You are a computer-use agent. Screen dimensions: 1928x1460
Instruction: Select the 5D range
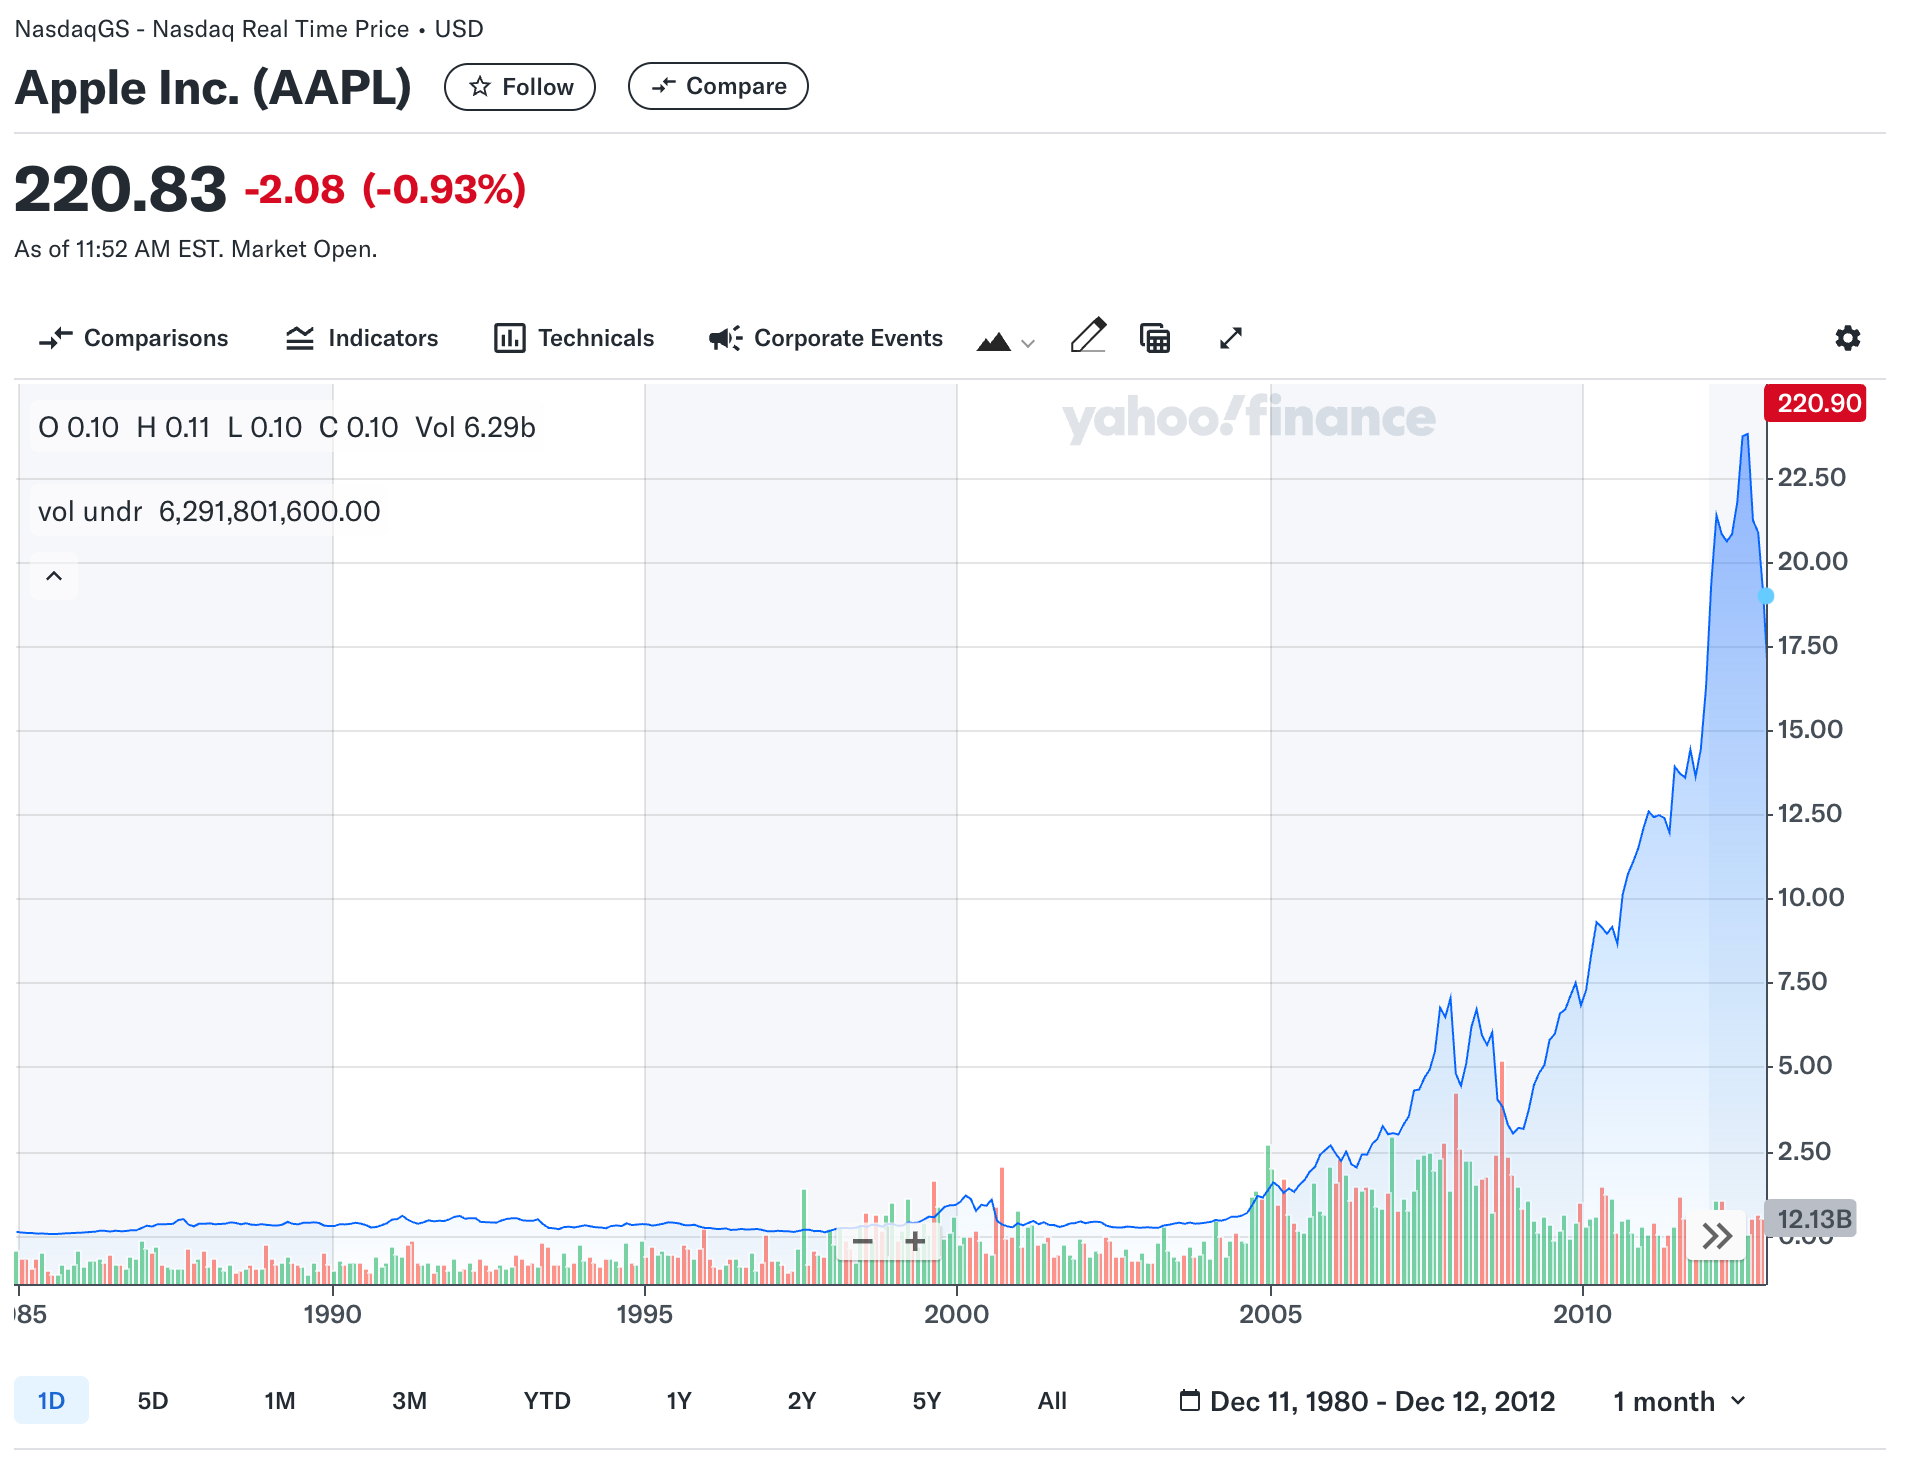tap(153, 1401)
